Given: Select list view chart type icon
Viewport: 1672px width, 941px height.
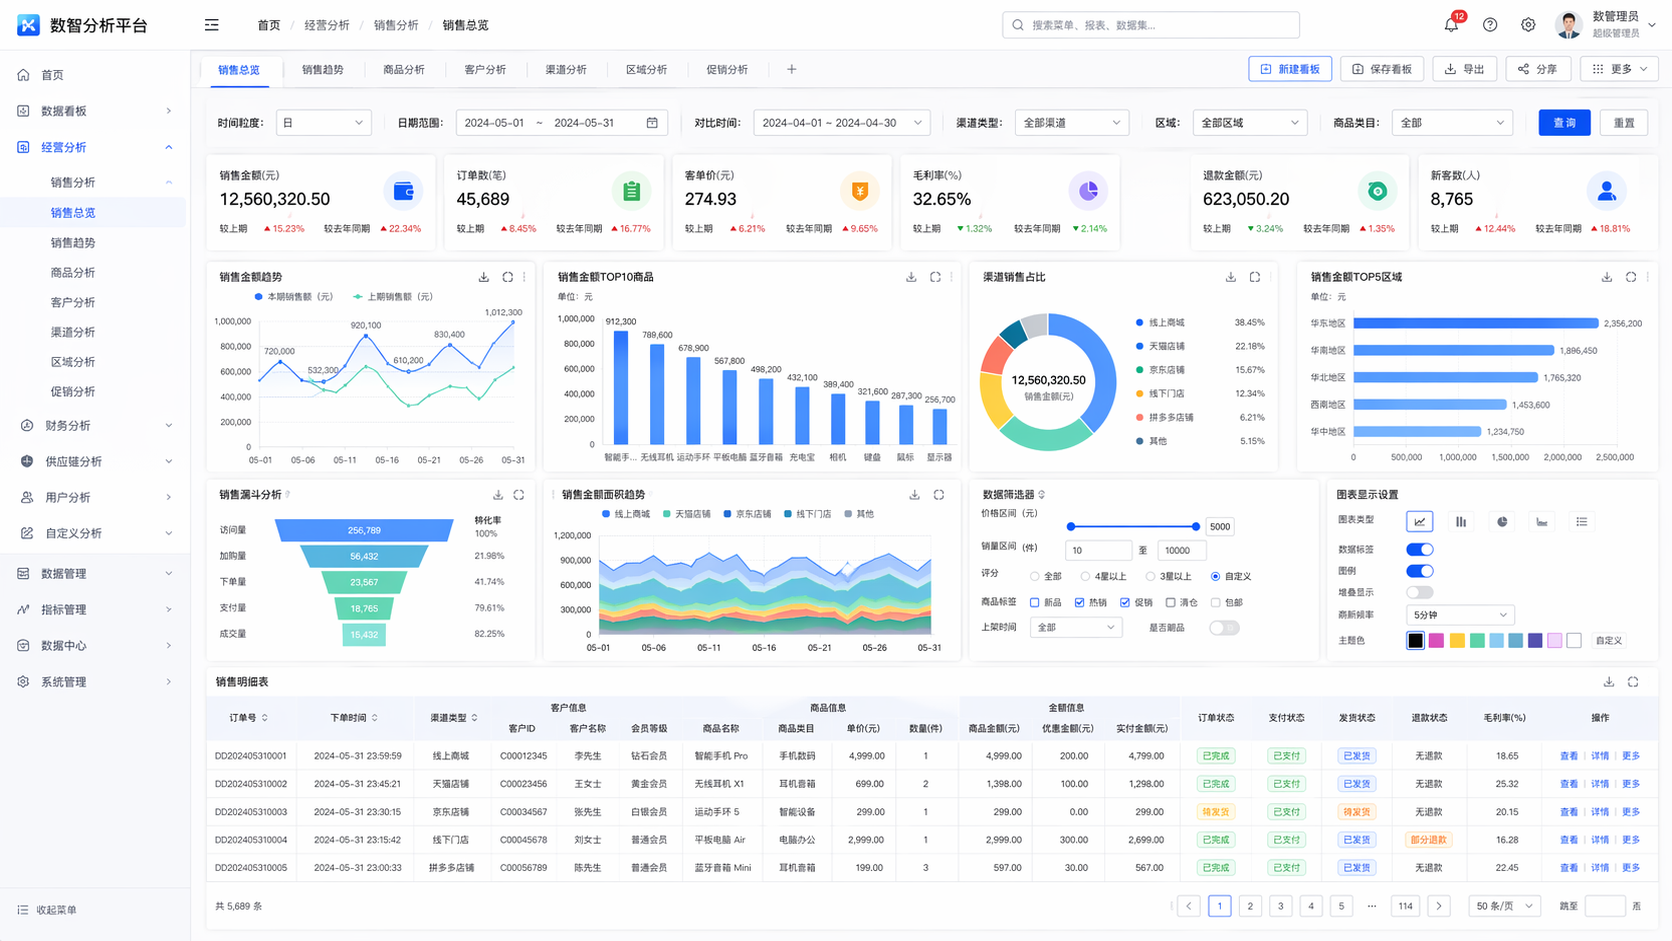Looking at the screenshot, I should click(x=1581, y=522).
